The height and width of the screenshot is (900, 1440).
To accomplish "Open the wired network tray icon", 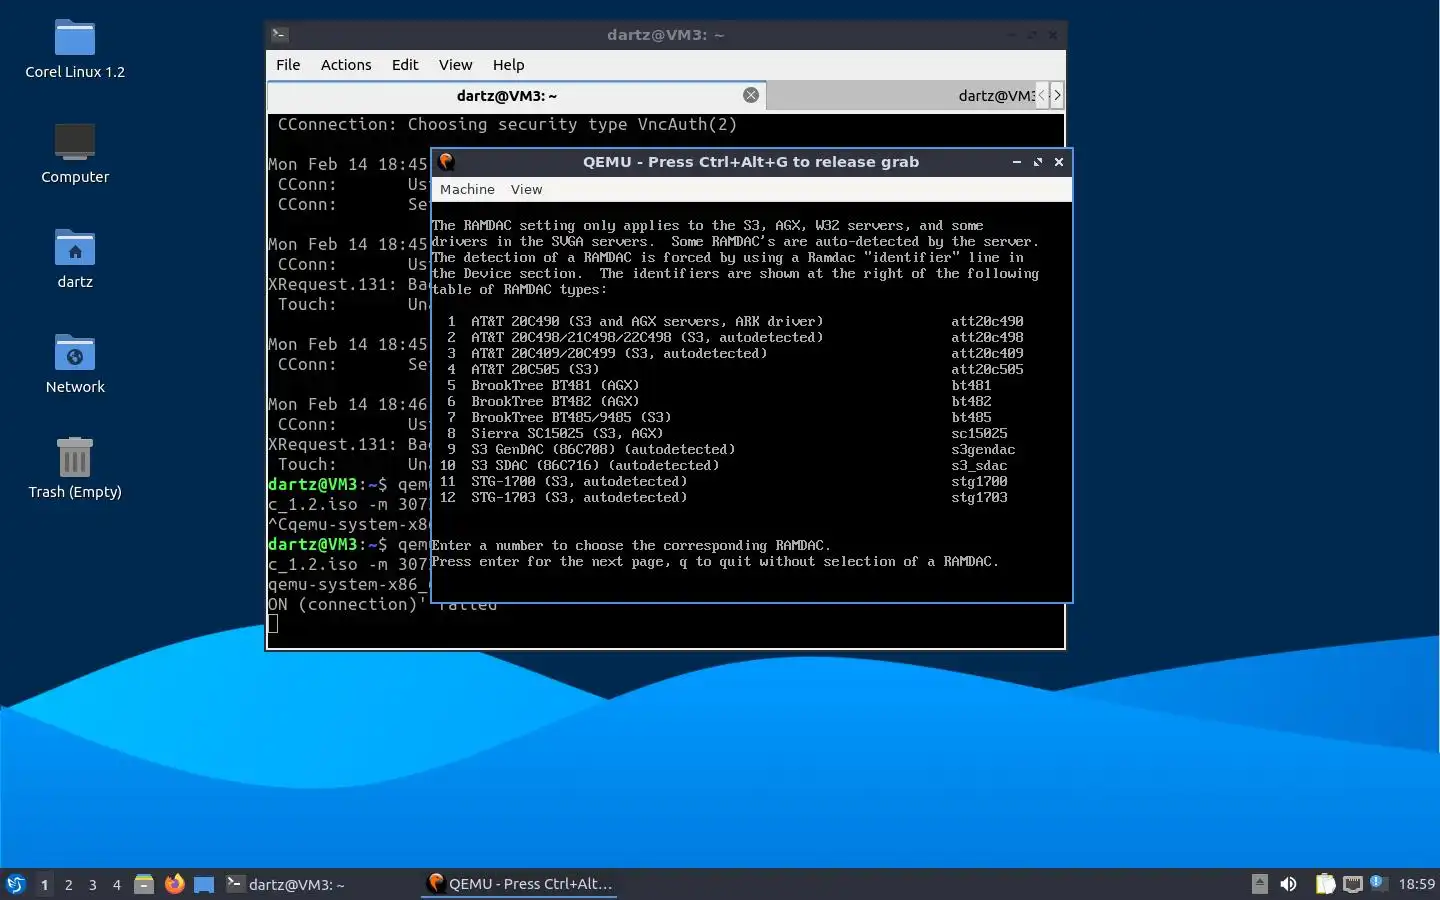I will click(x=1353, y=884).
